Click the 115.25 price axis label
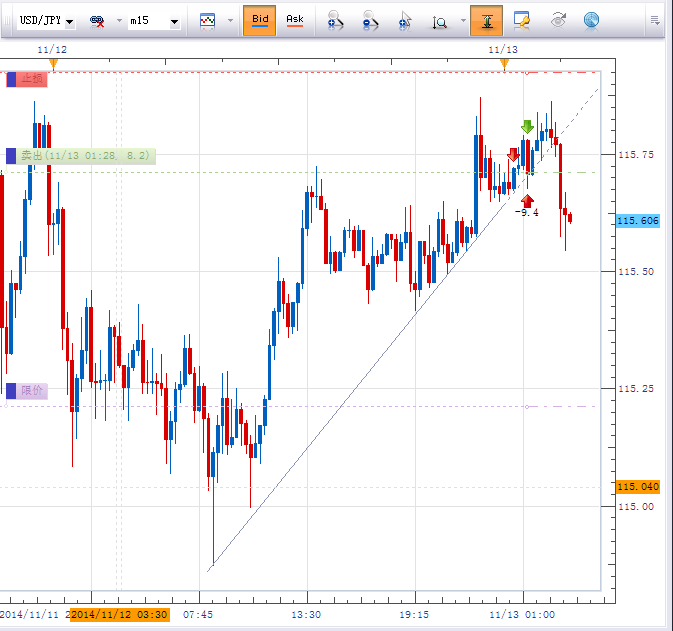 click(x=636, y=389)
